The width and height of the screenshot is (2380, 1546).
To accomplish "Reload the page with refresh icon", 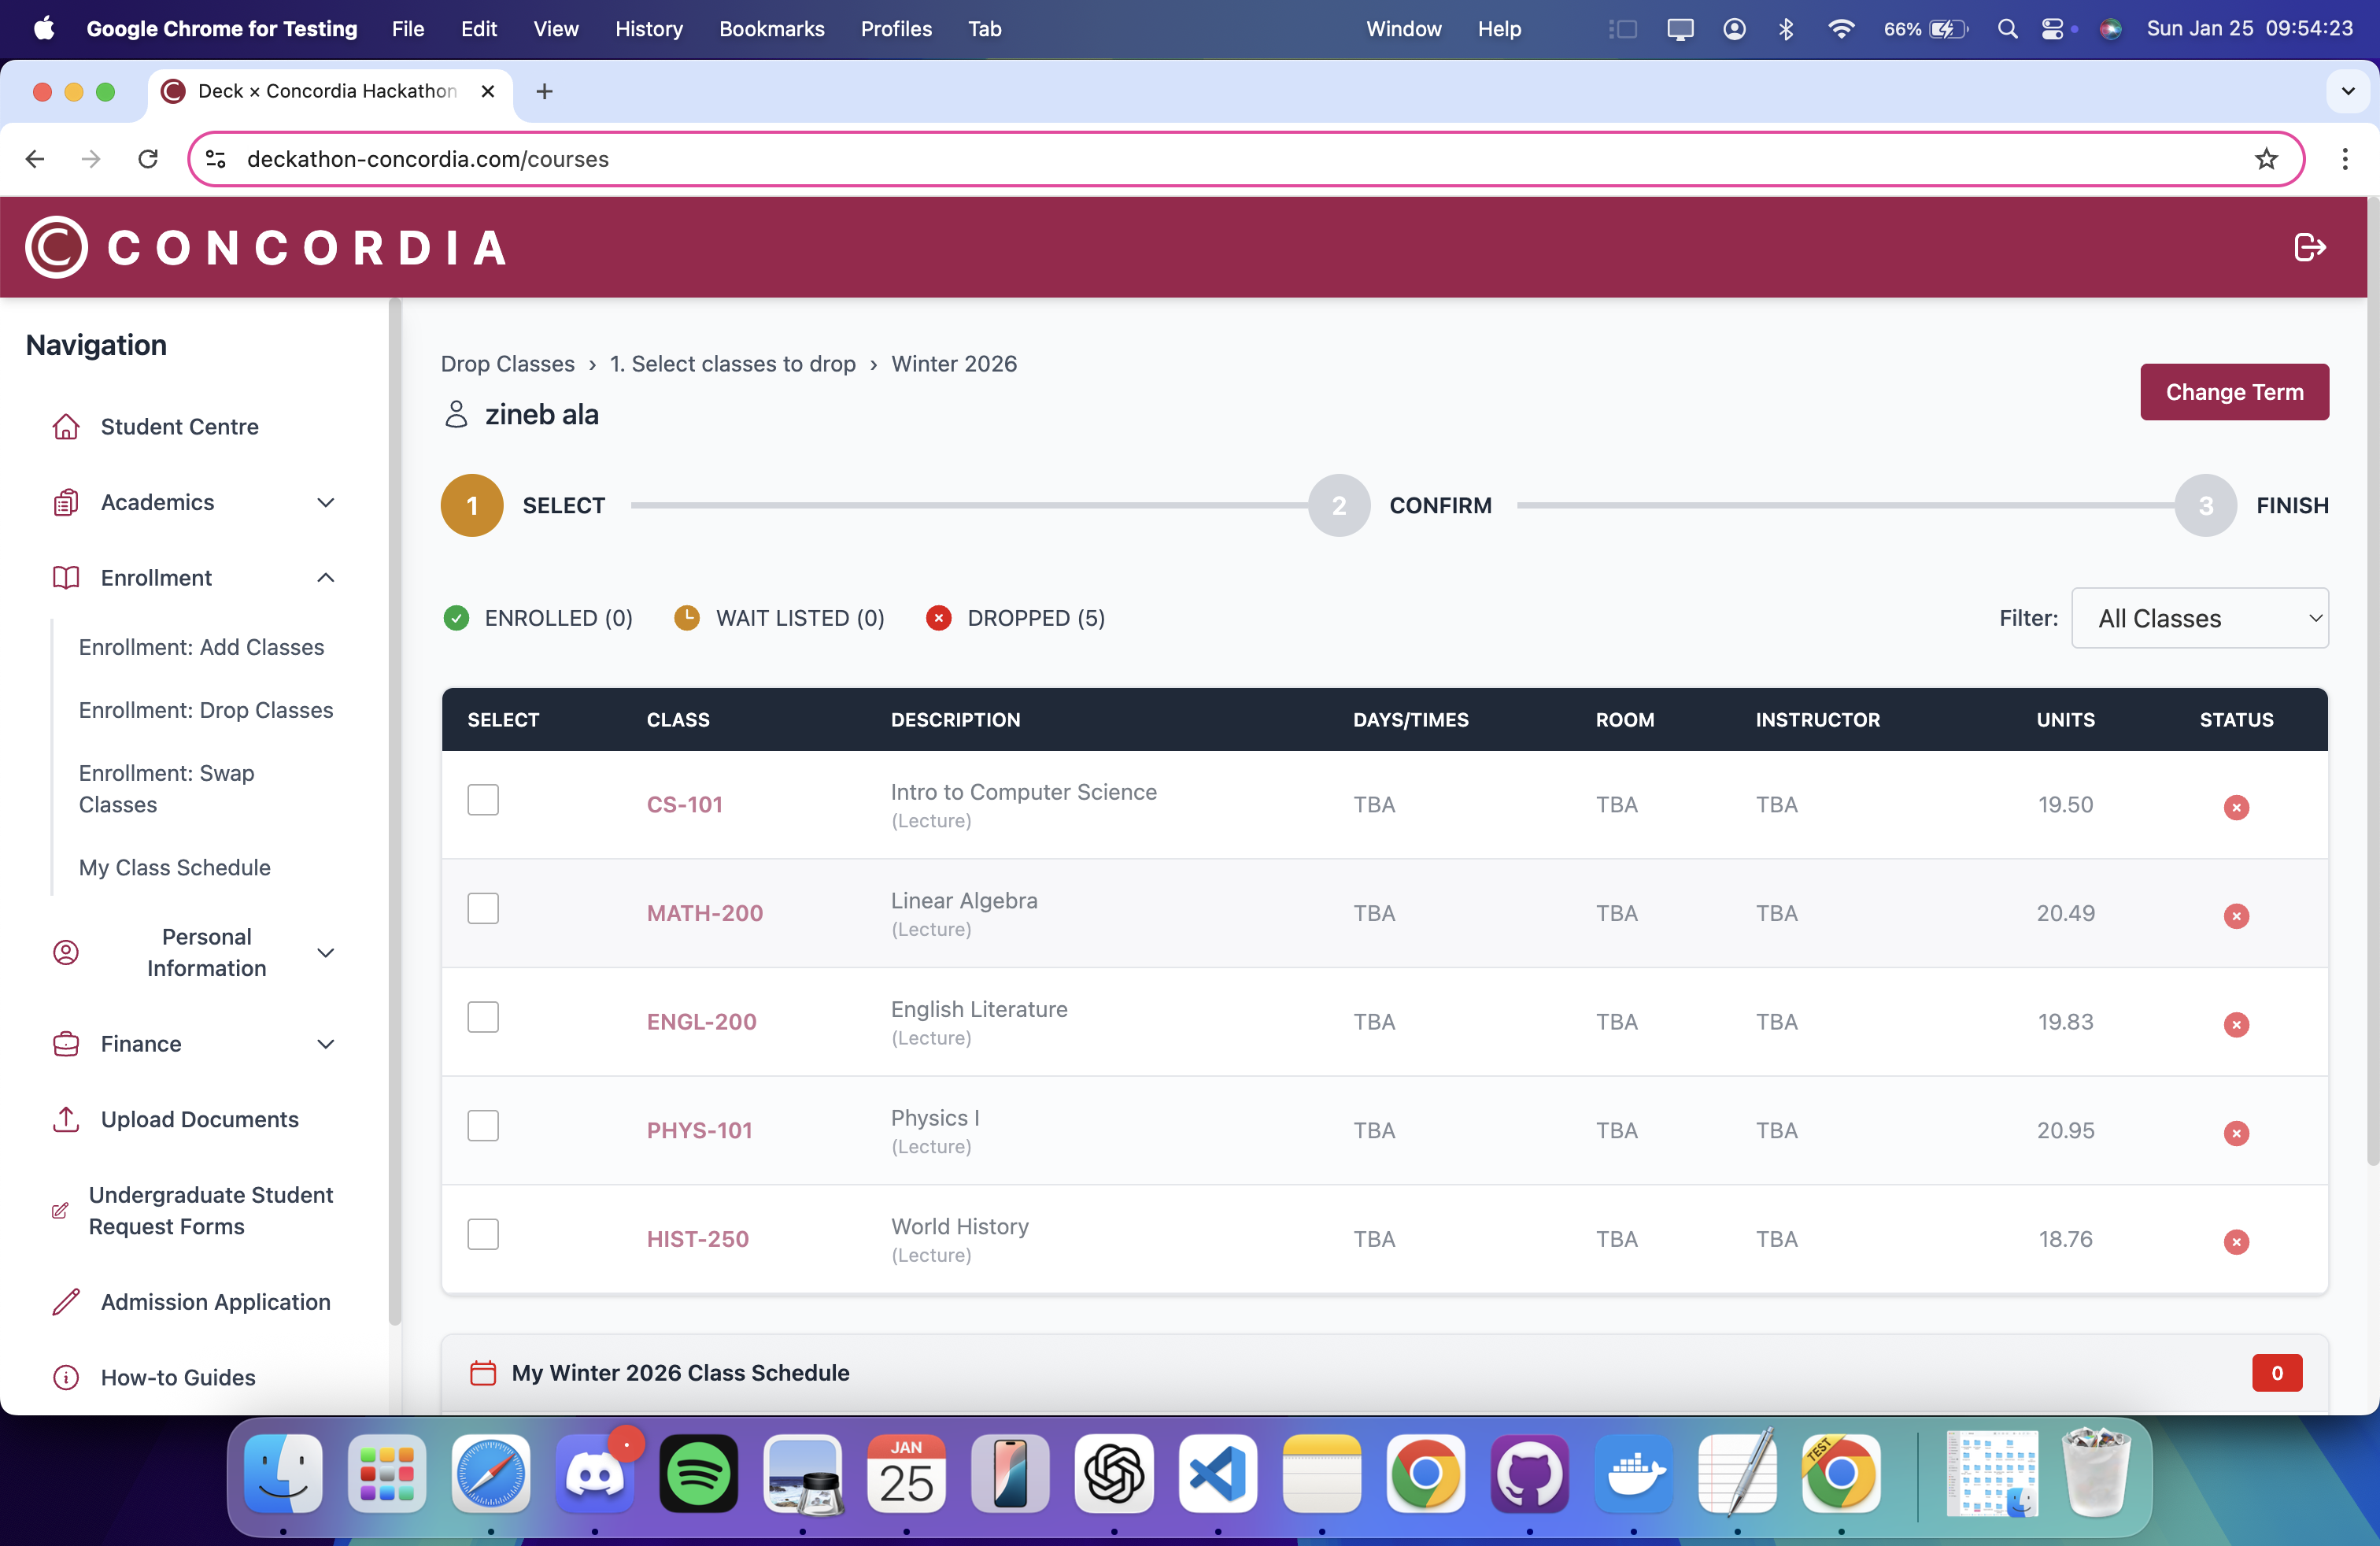I will (148, 159).
